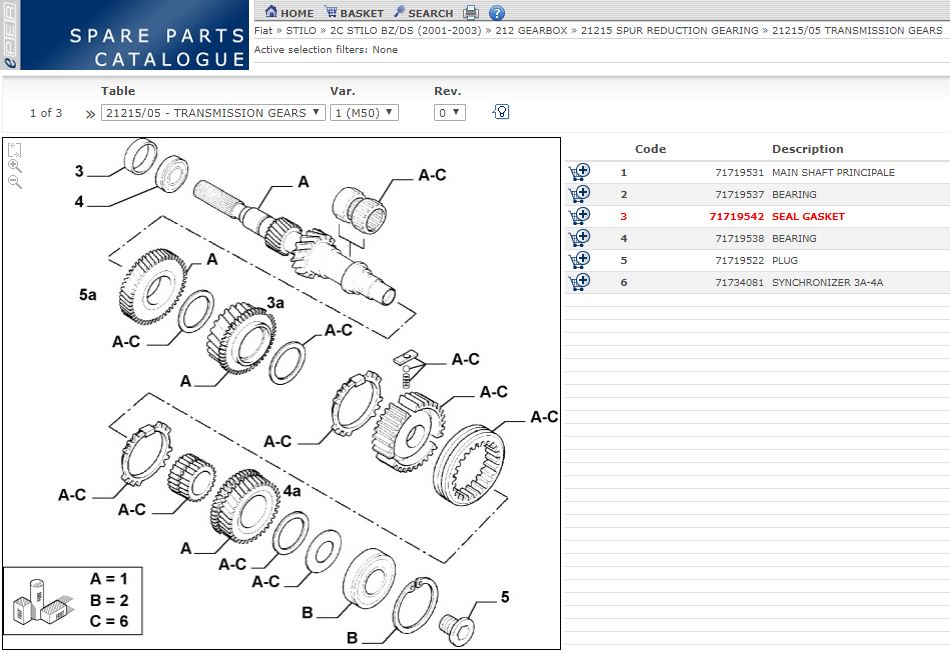The image size is (950, 654).
Task: Click the fit-to-frame diagram icon
Action: click(15, 149)
